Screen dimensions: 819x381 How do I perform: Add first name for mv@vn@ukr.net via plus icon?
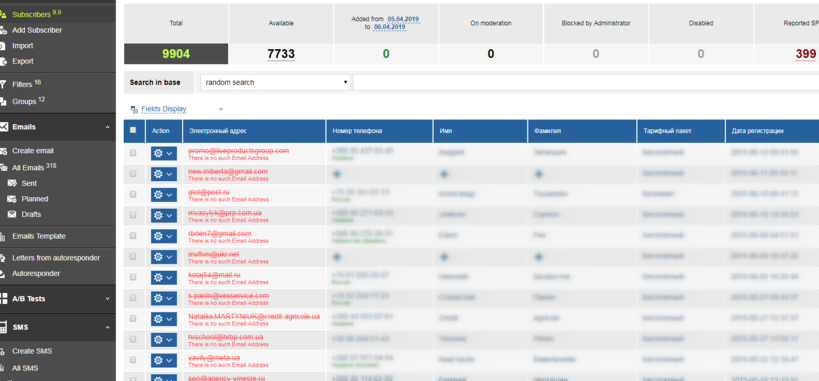click(x=444, y=257)
